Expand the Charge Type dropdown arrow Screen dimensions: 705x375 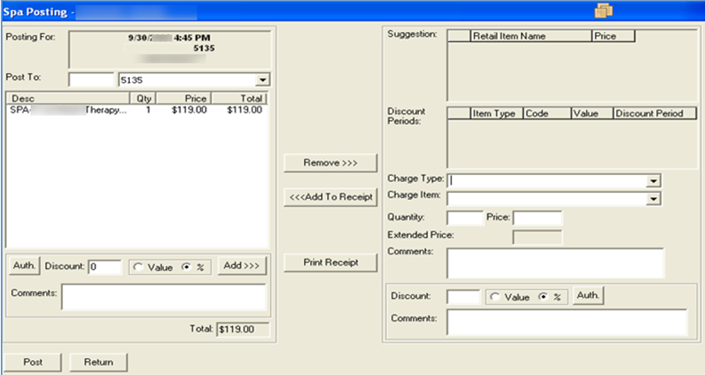pos(653,181)
